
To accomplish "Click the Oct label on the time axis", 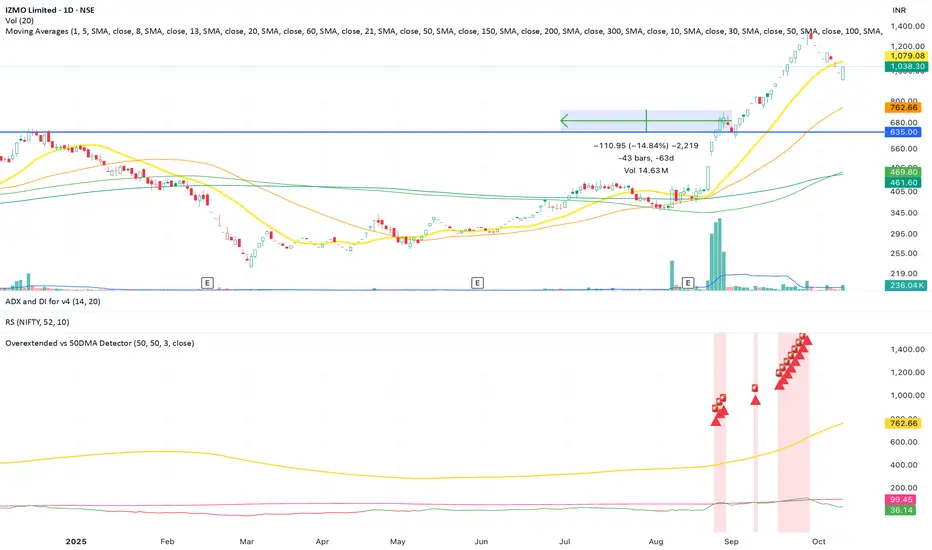I will [x=818, y=542].
